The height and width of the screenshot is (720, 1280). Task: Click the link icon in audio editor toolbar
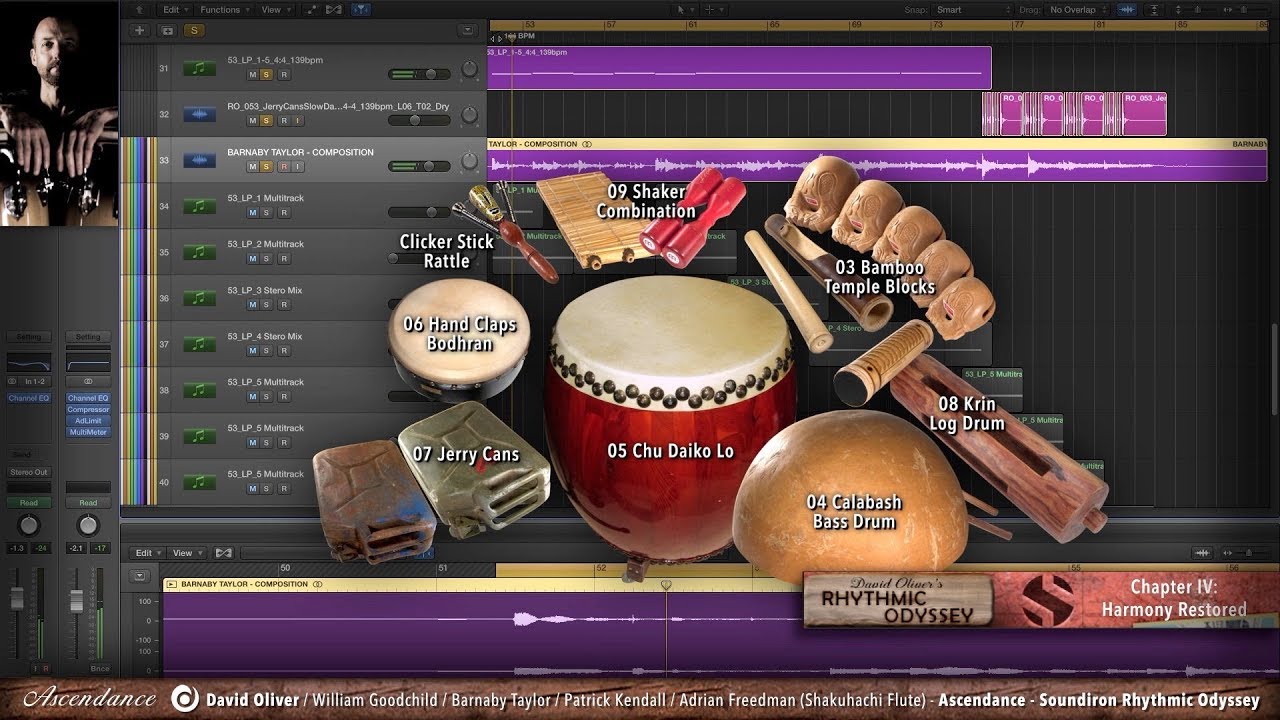click(224, 553)
